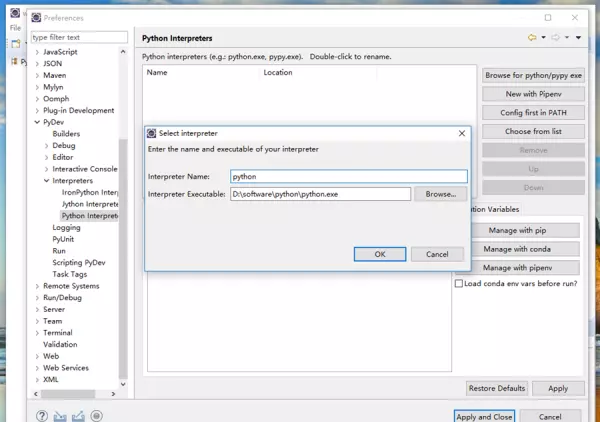Expand the Run/Debug preferences node
This screenshot has height=422, width=600.
click(37, 298)
